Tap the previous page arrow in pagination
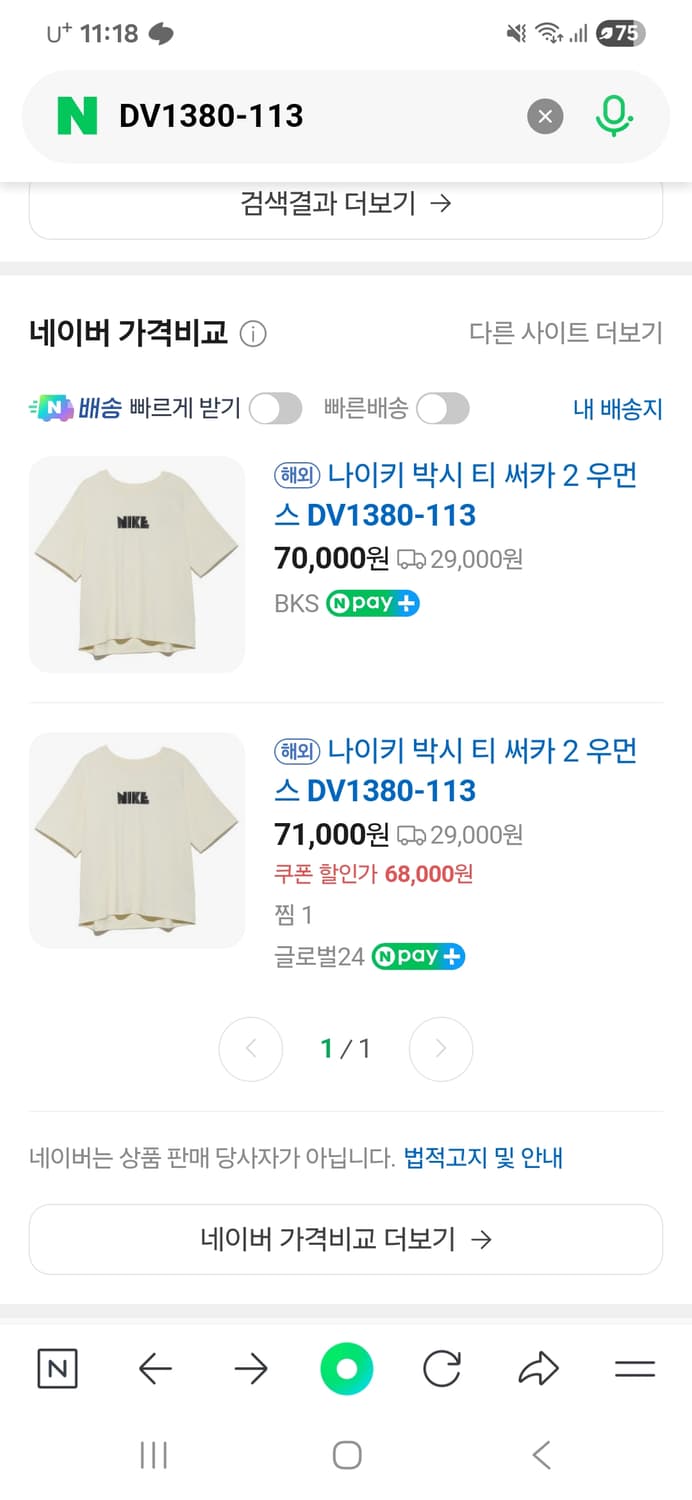The width and height of the screenshot is (692, 1500). click(251, 1048)
